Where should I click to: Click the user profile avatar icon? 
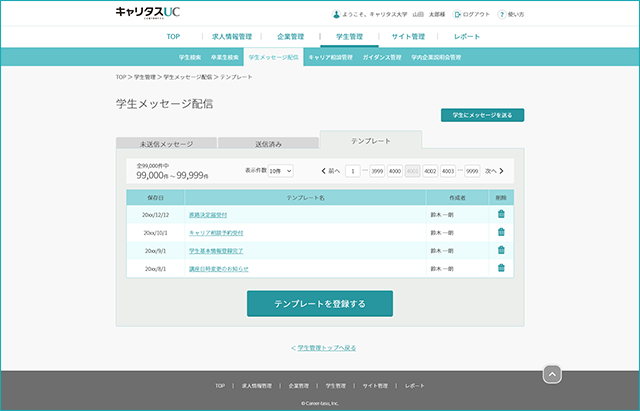(336, 14)
